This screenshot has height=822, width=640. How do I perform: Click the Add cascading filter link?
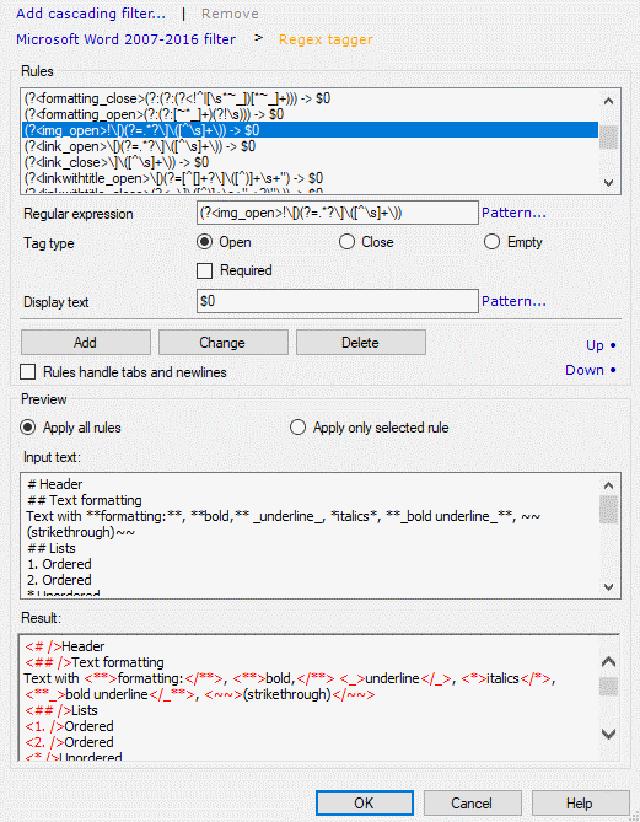coord(90,14)
